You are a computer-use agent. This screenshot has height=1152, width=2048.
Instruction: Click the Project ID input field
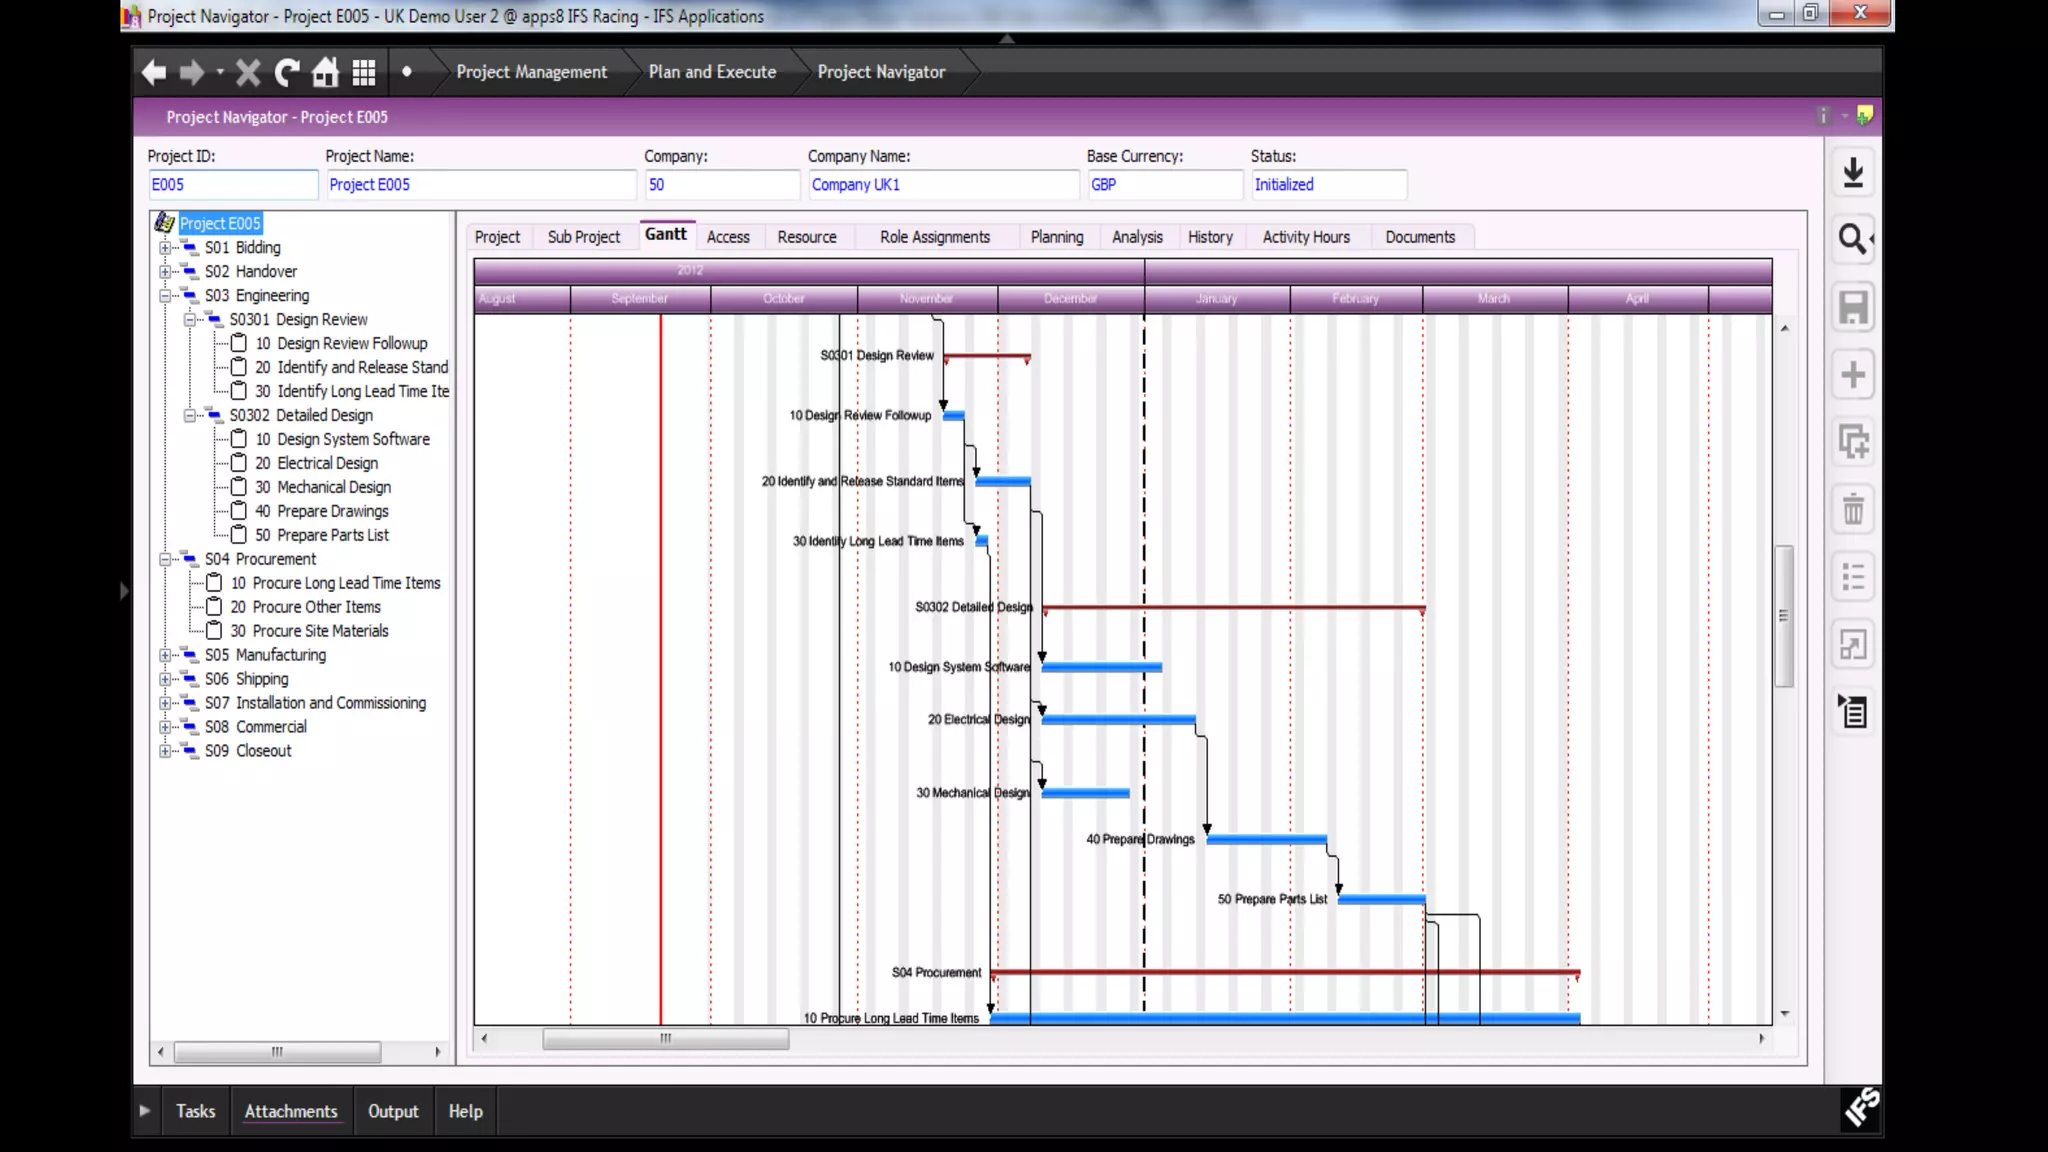point(232,185)
